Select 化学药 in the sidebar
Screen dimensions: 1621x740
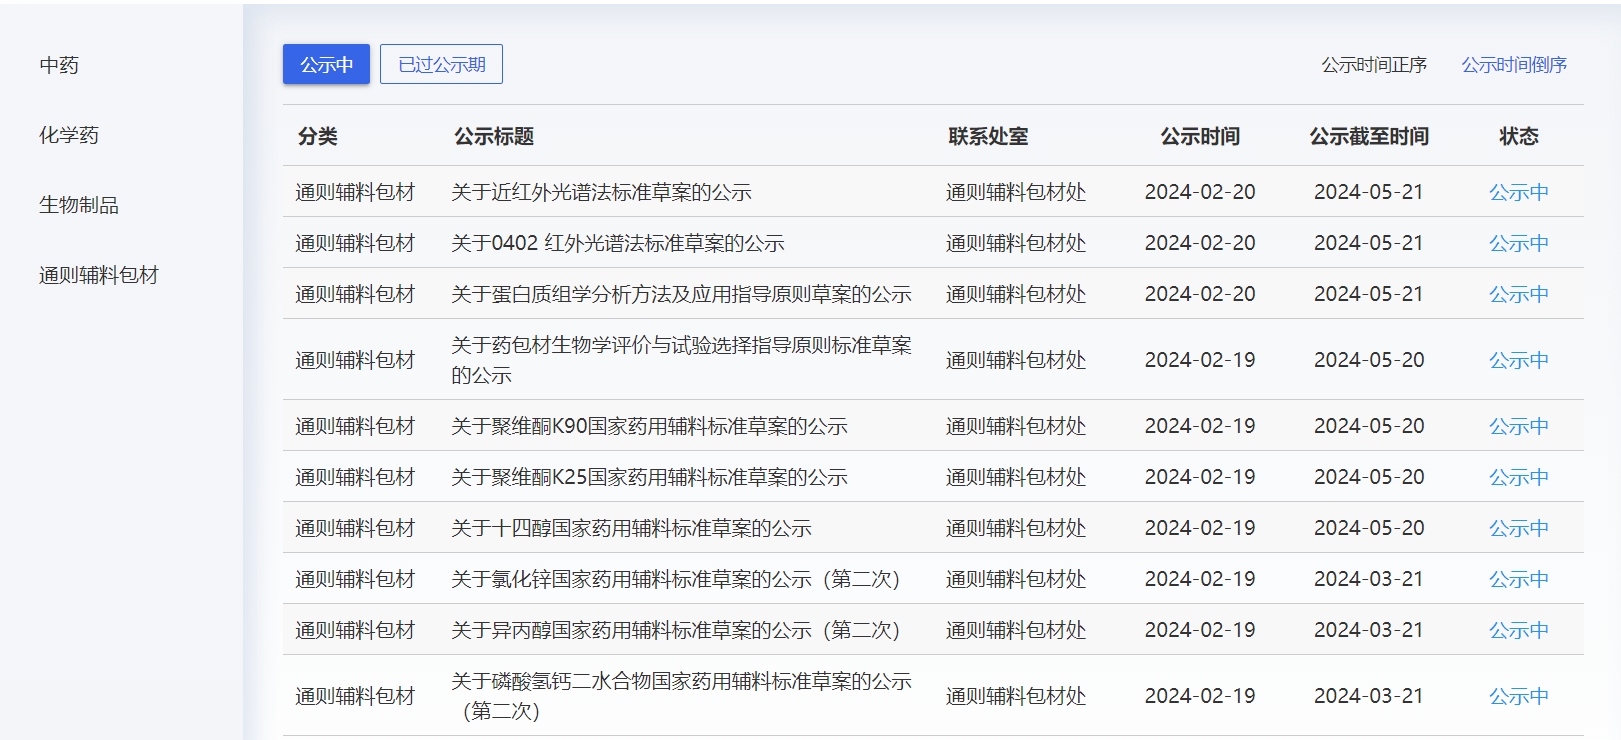click(69, 135)
